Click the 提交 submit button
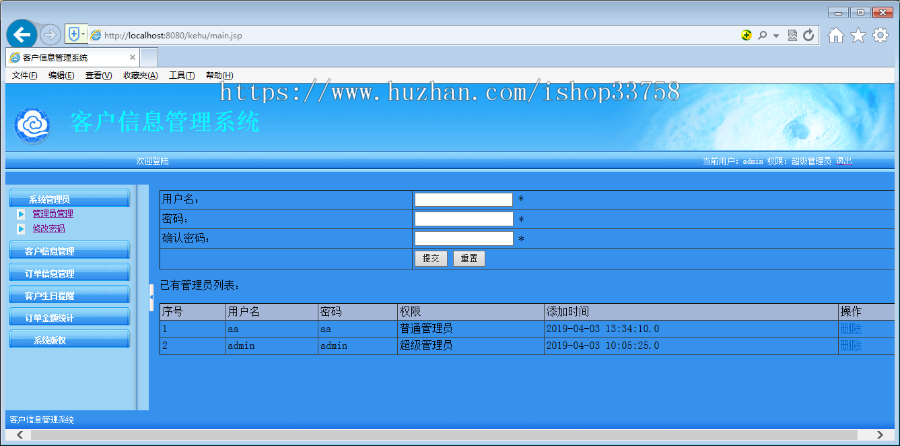This screenshot has width=900, height=446. coord(430,258)
